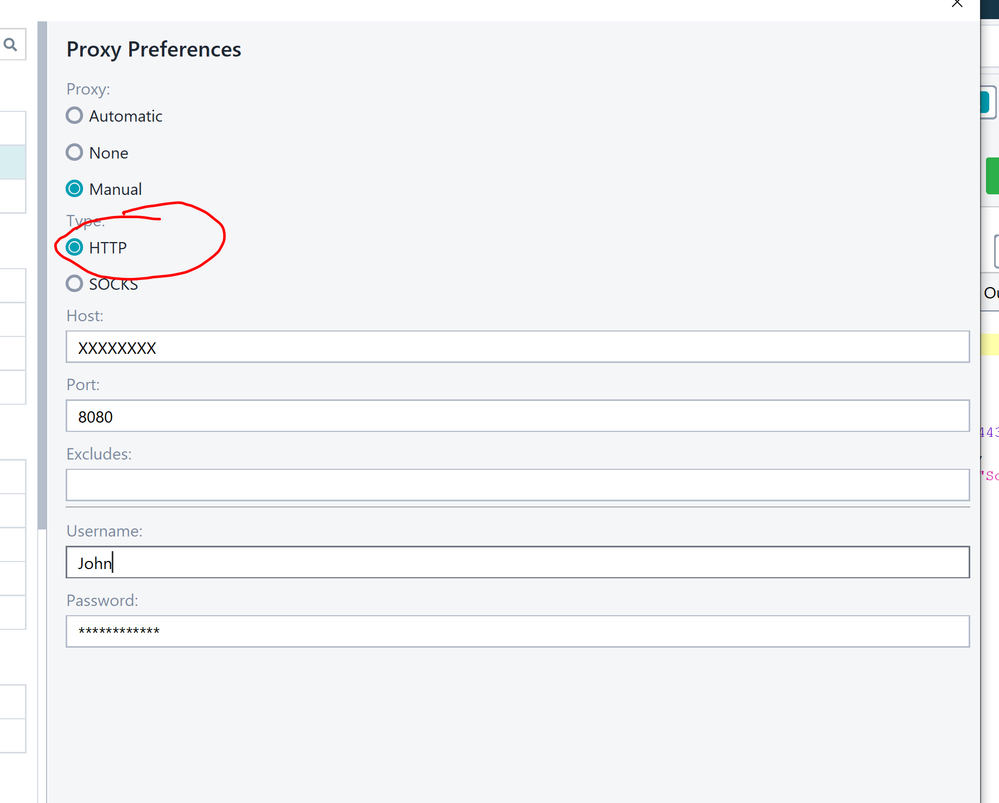The width and height of the screenshot is (999, 803).
Task: Click the search magnifier icon
Action: [x=10, y=45]
